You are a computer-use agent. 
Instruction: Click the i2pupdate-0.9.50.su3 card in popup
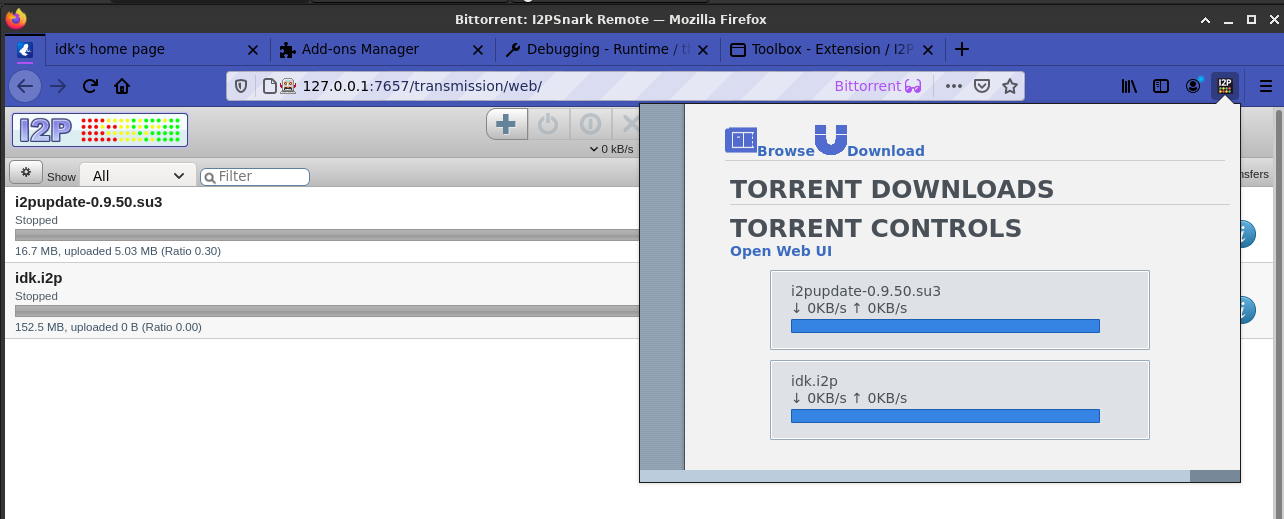pos(960,310)
